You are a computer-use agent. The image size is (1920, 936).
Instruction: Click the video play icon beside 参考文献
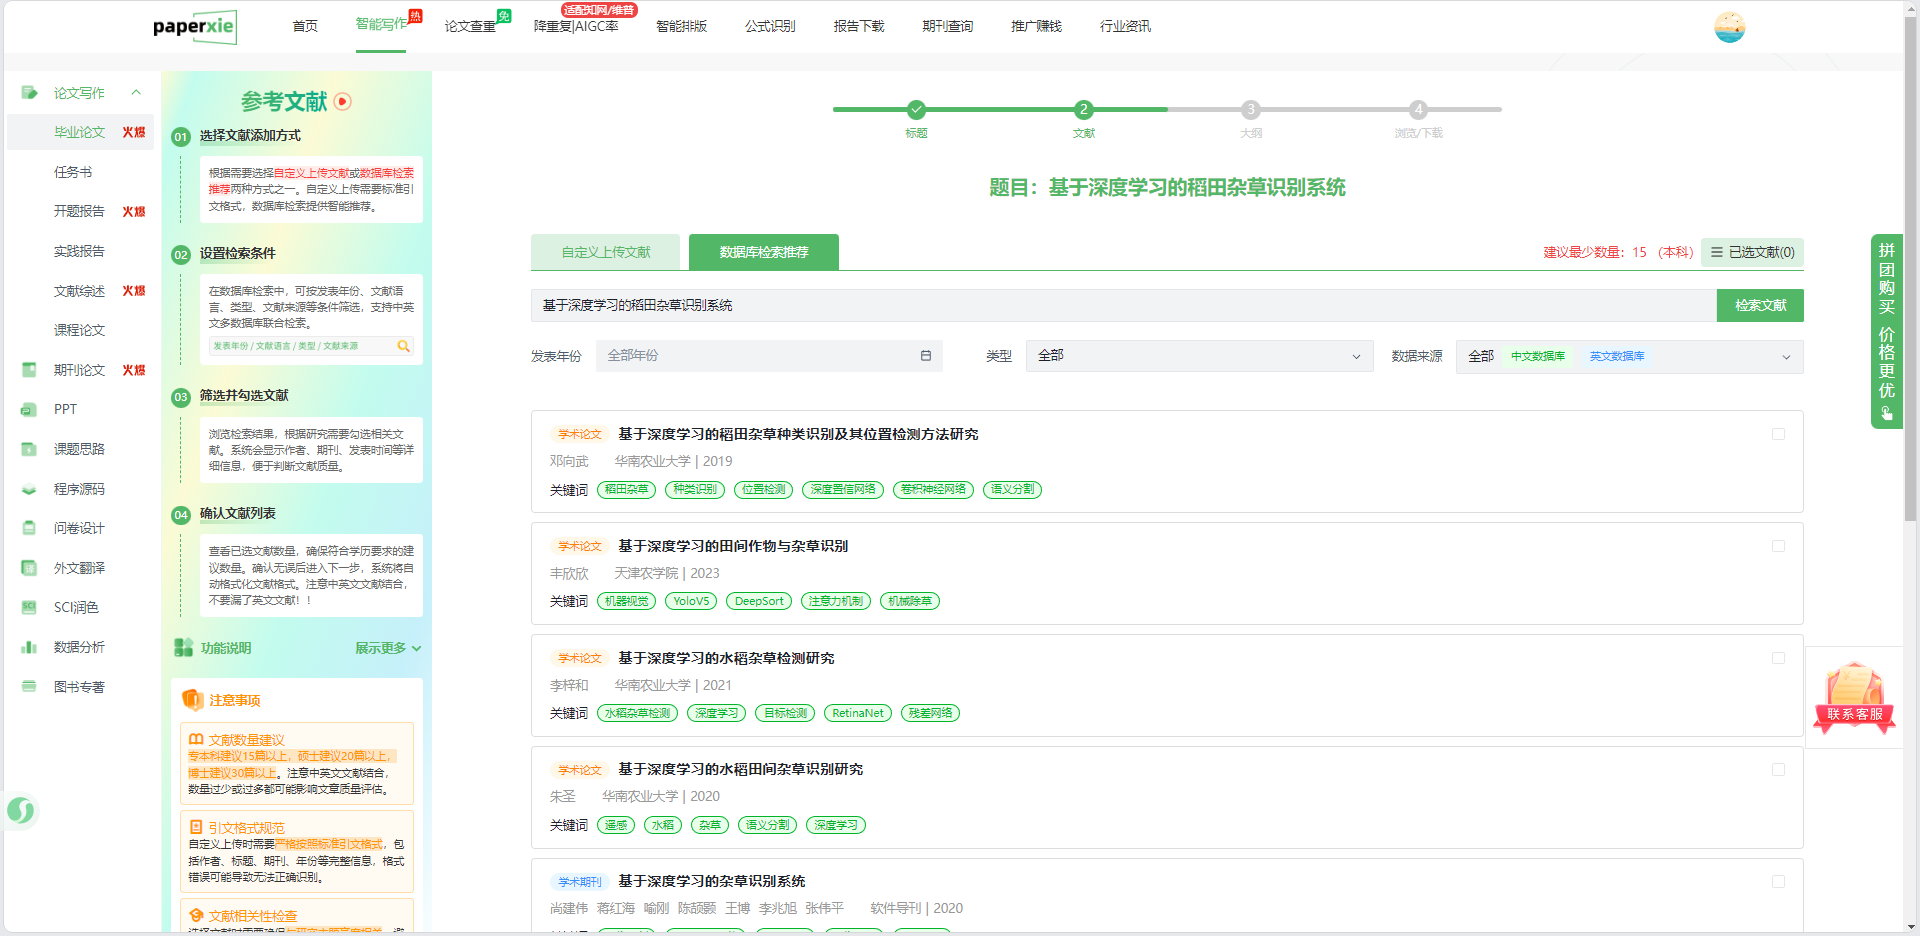pos(343,101)
